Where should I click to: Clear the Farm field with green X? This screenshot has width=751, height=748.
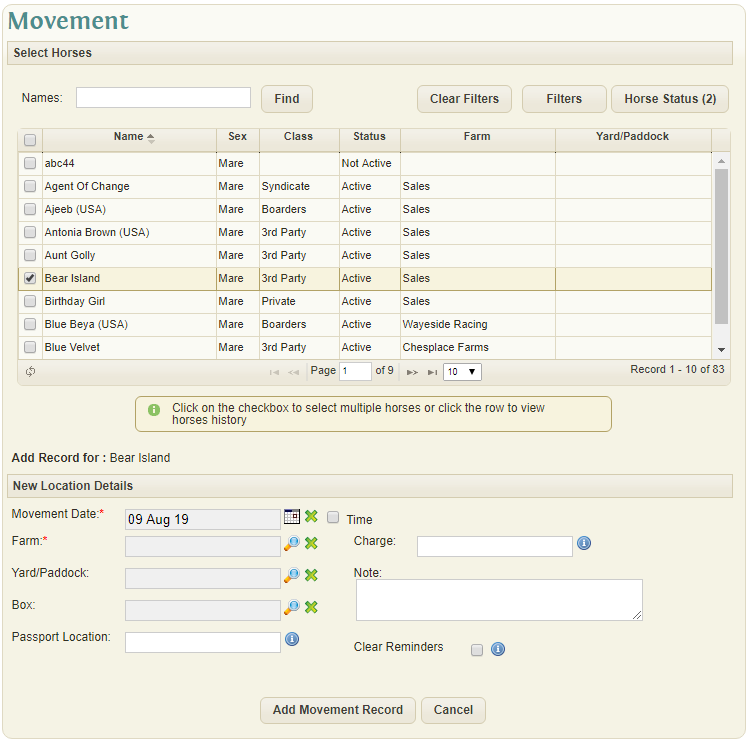coord(311,544)
